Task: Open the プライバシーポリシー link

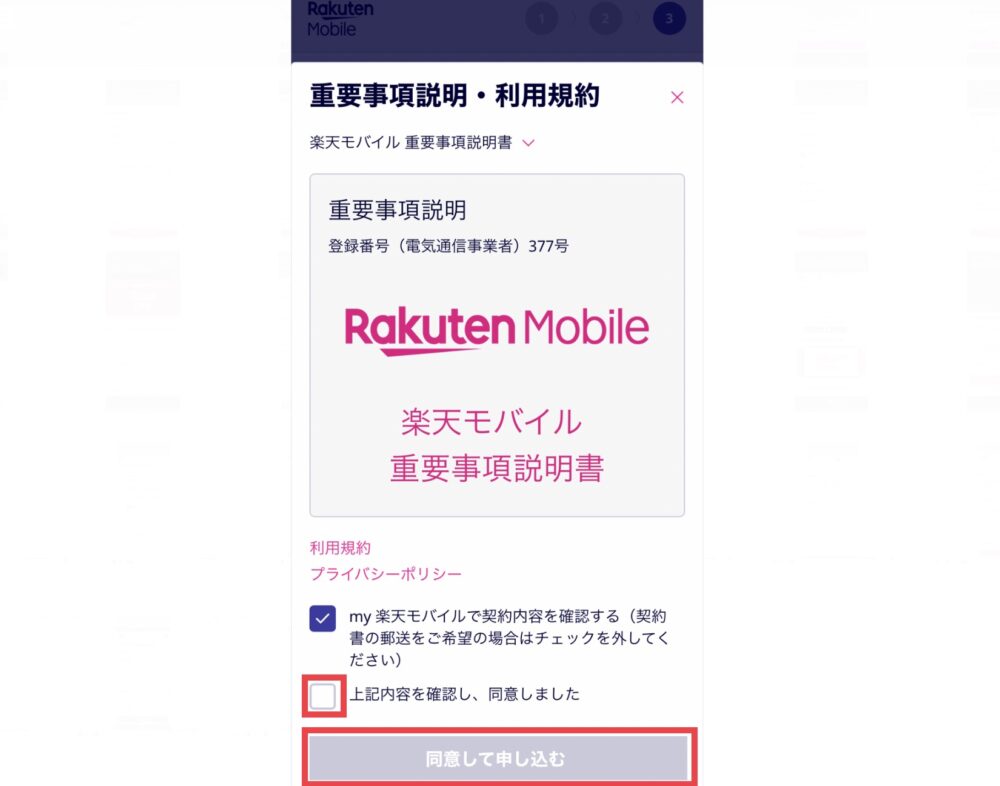Action: [x=385, y=574]
